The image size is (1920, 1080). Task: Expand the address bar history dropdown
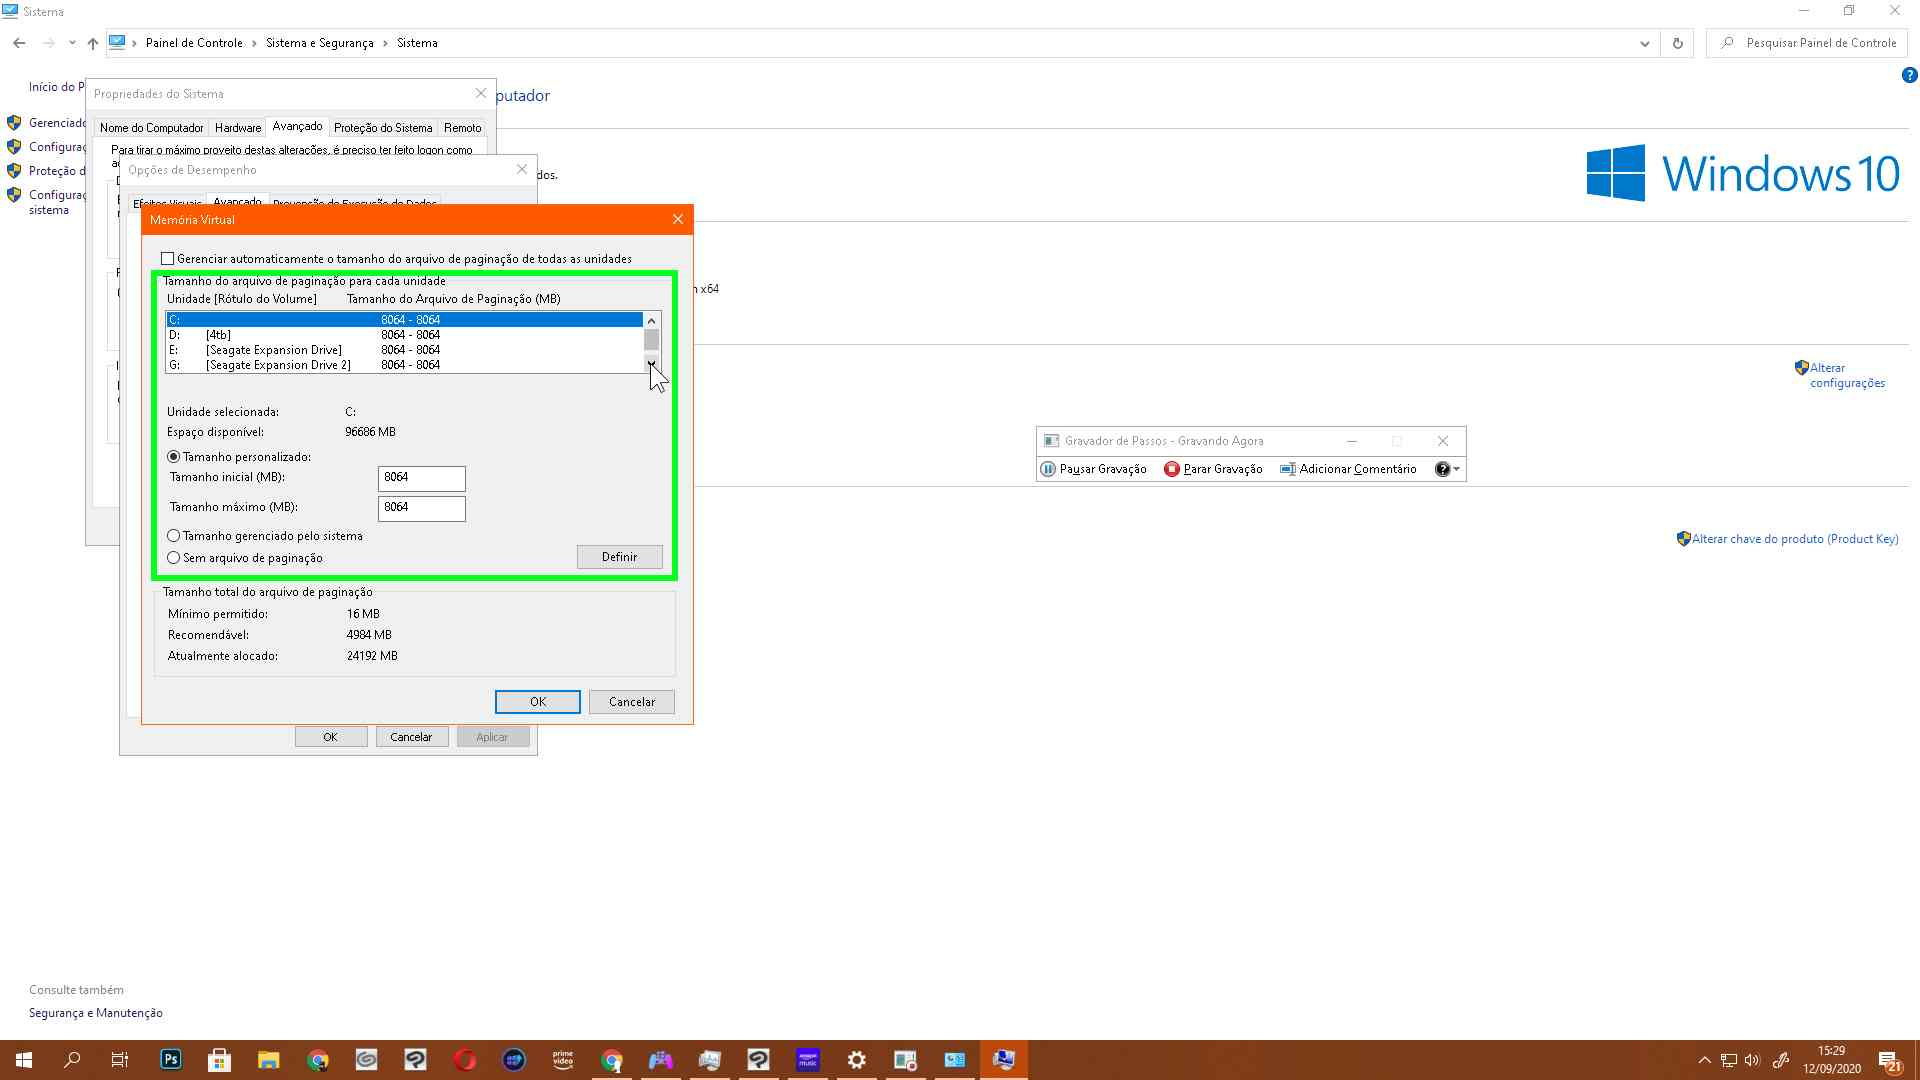click(1644, 43)
